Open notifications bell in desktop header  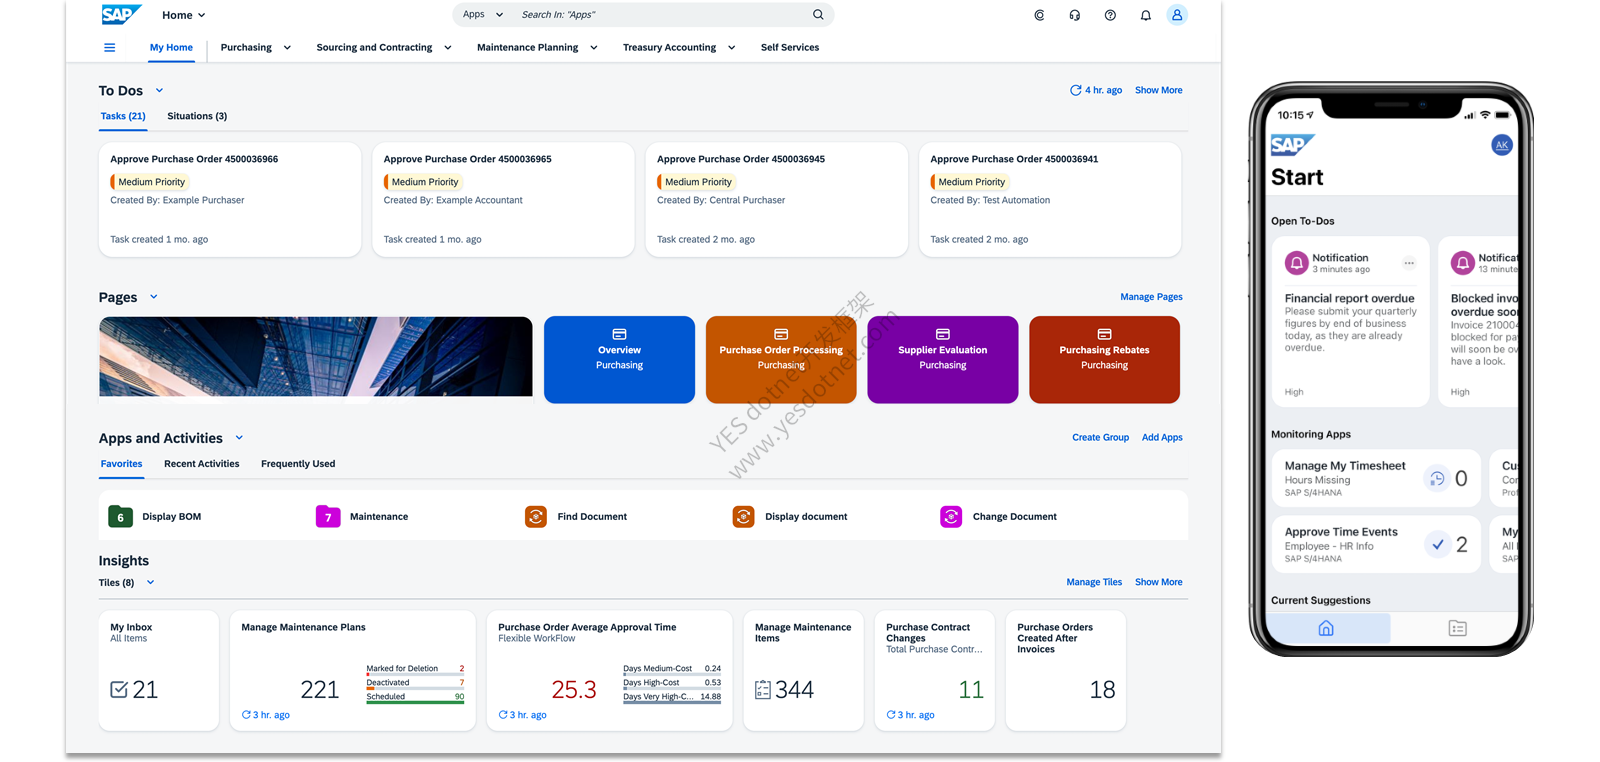(1146, 15)
